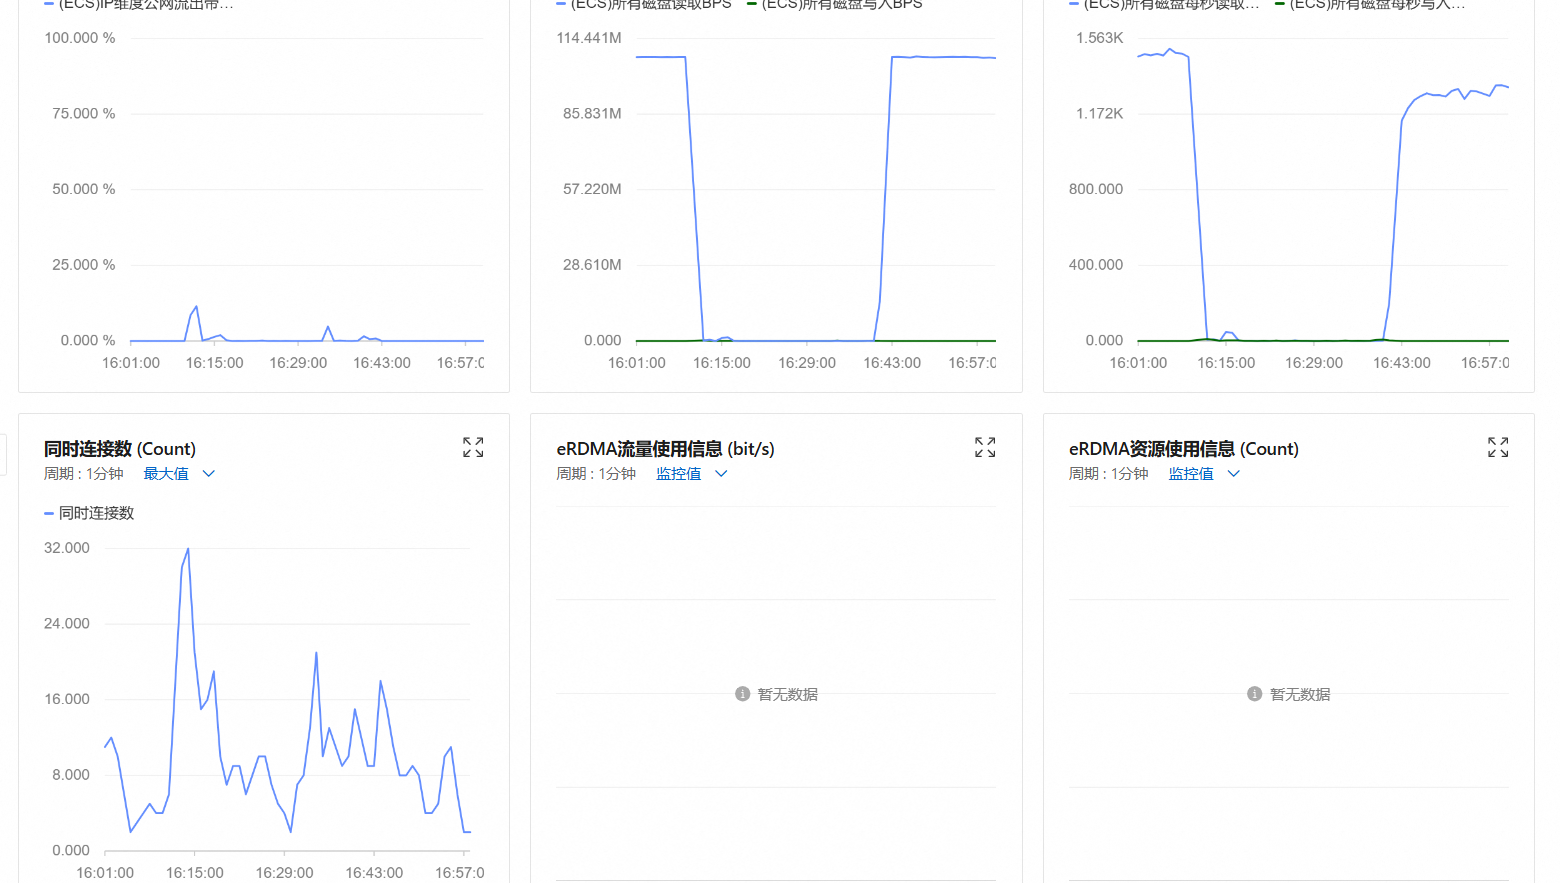
Task: Click 暂无数据 message in eRDMA资源使用信息 panel
Action: 1300,694
